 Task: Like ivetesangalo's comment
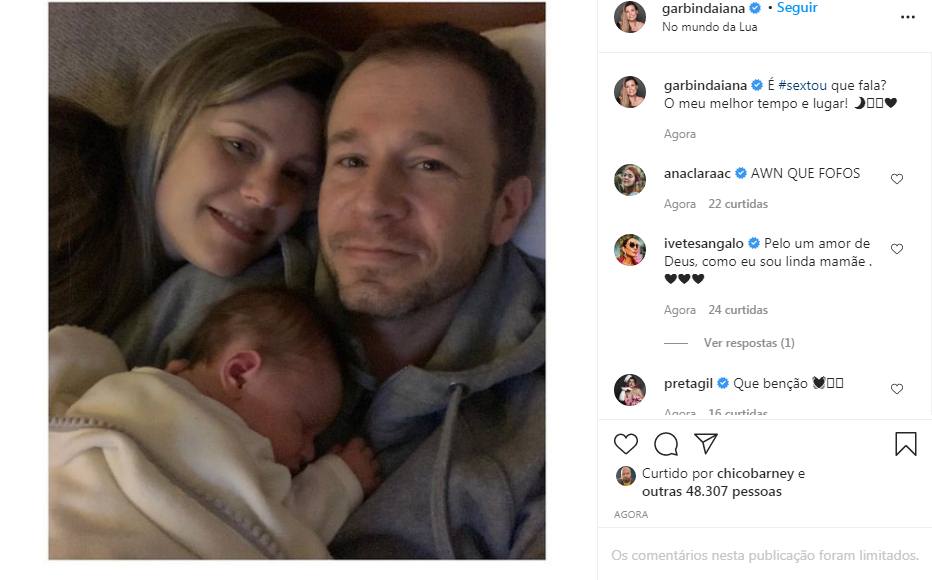point(897,249)
